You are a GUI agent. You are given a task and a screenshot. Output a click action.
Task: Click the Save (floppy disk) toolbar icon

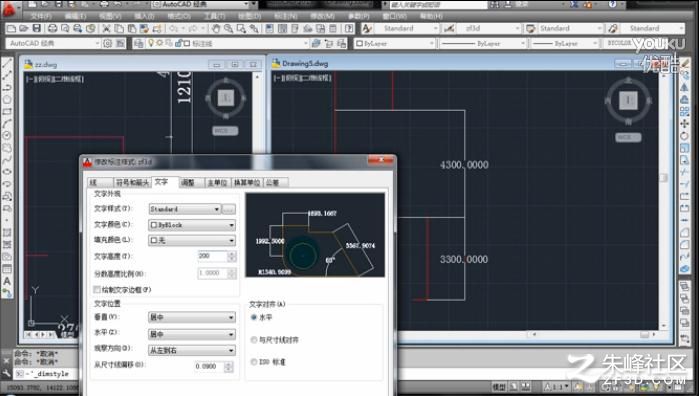click(37, 29)
